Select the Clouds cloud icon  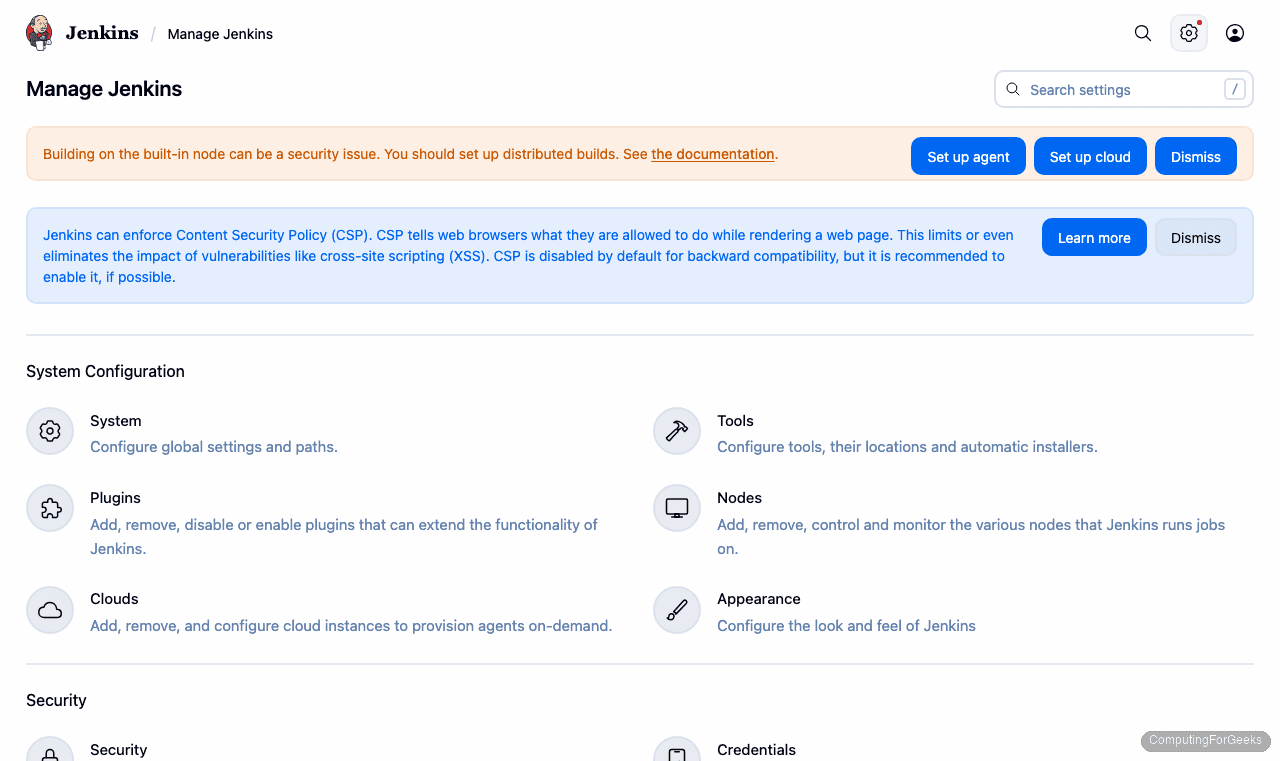(x=50, y=610)
